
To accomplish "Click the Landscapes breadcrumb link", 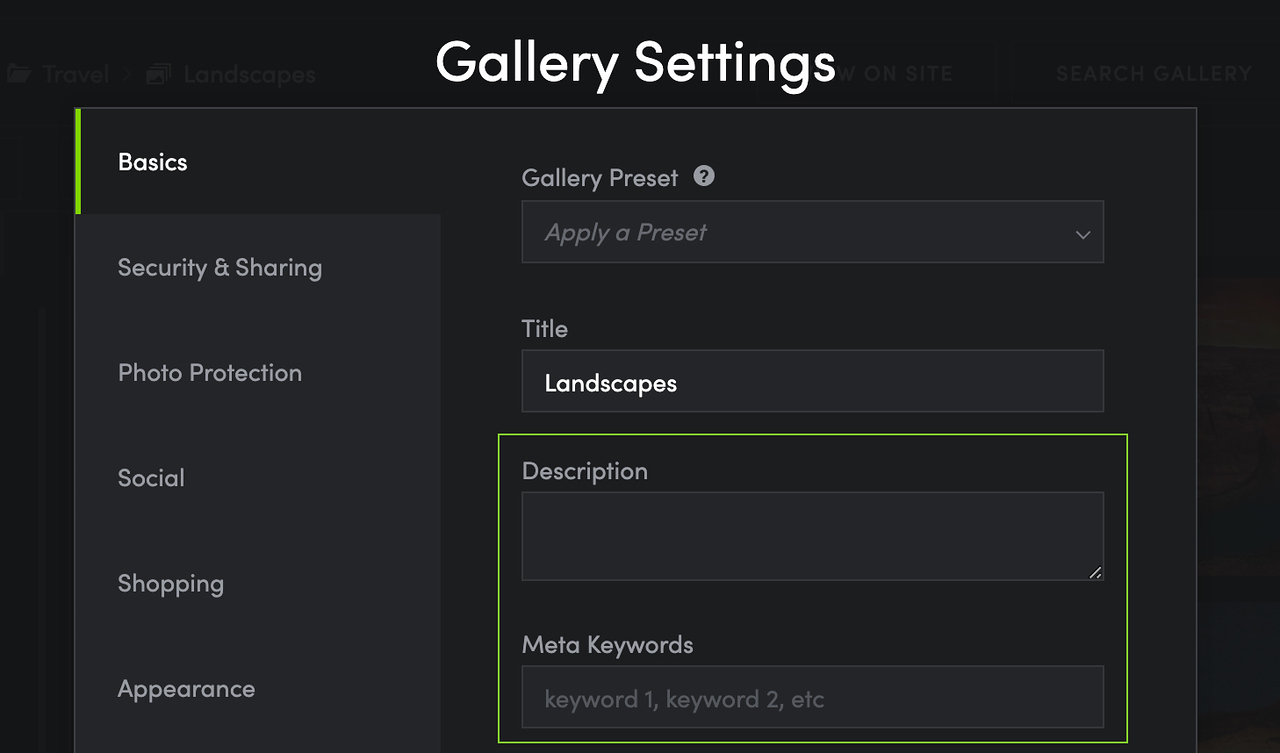I will point(249,74).
